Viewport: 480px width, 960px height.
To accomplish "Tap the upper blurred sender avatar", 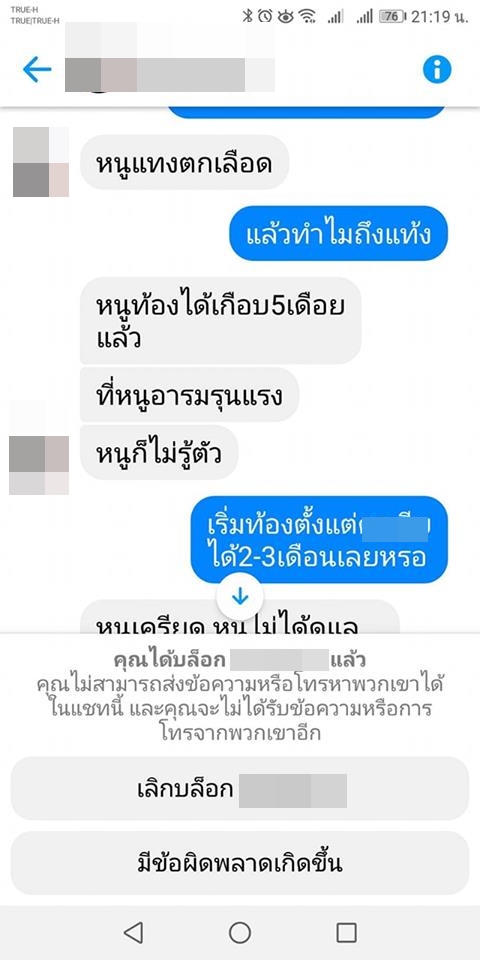I will [x=41, y=162].
